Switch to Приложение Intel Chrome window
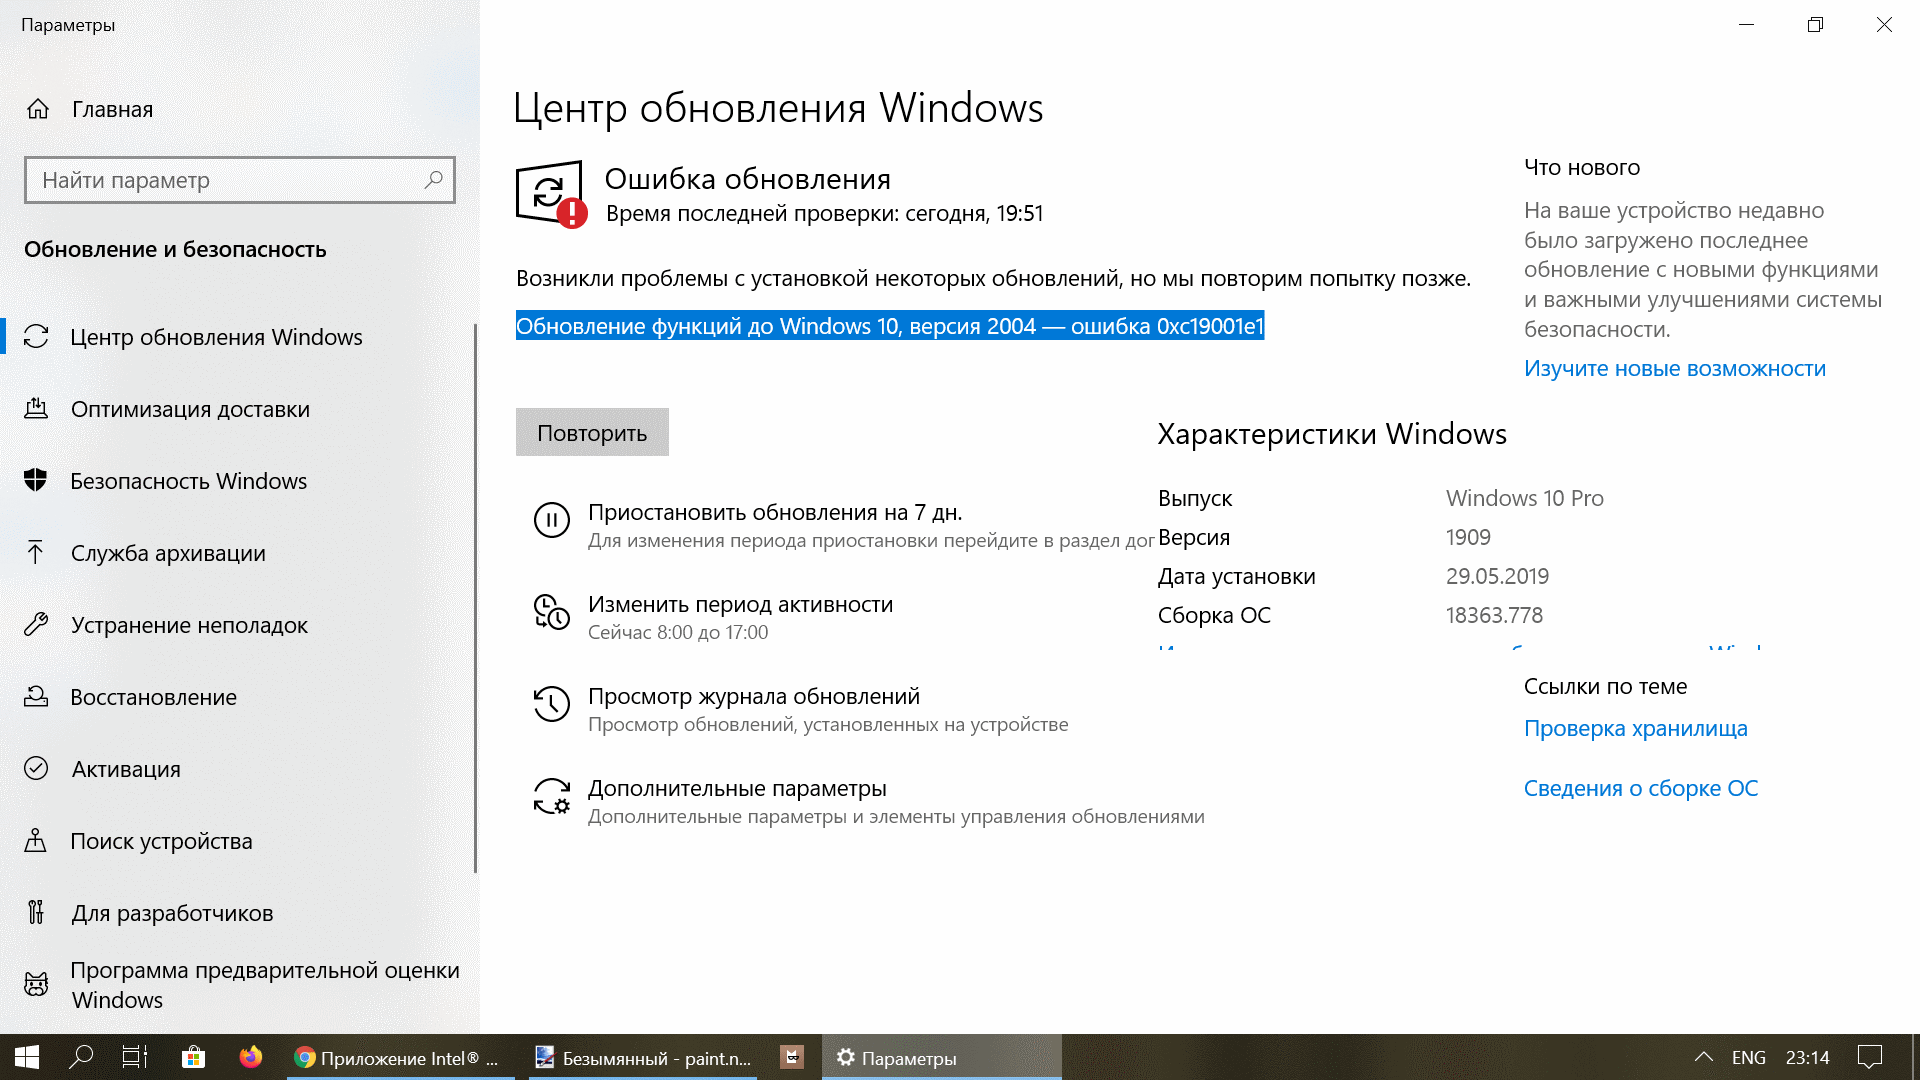The width and height of the screenshot is (1920, 1080). tap(401, 1057)
